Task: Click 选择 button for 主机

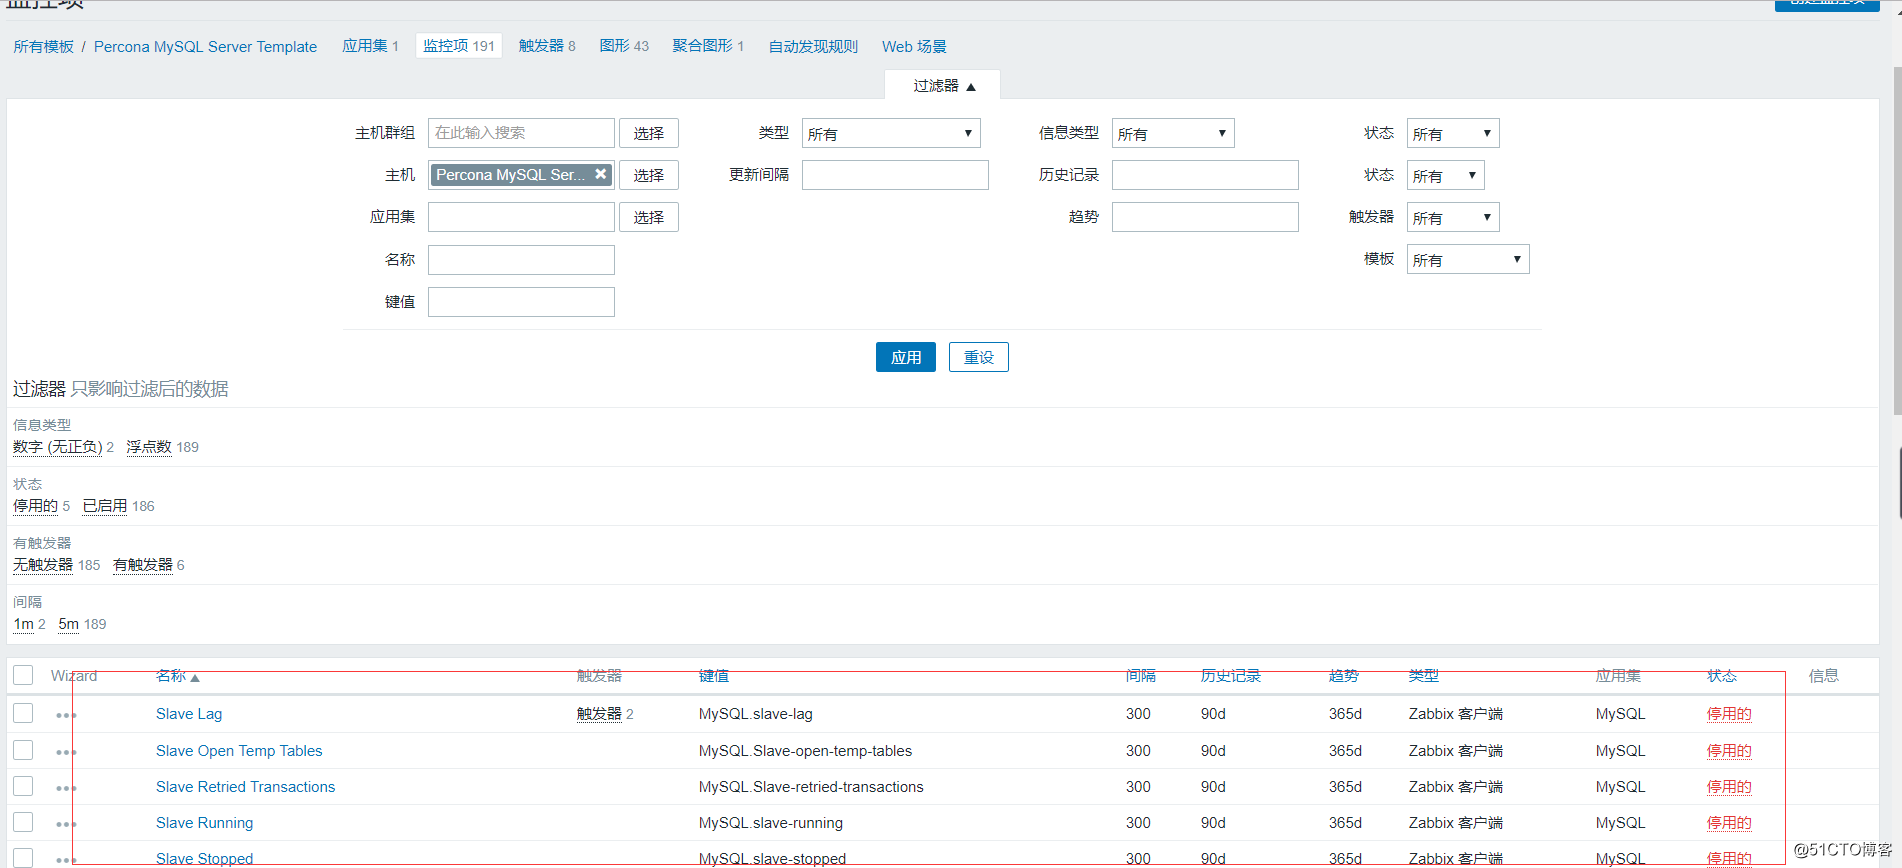Action: tap(649, 175)
